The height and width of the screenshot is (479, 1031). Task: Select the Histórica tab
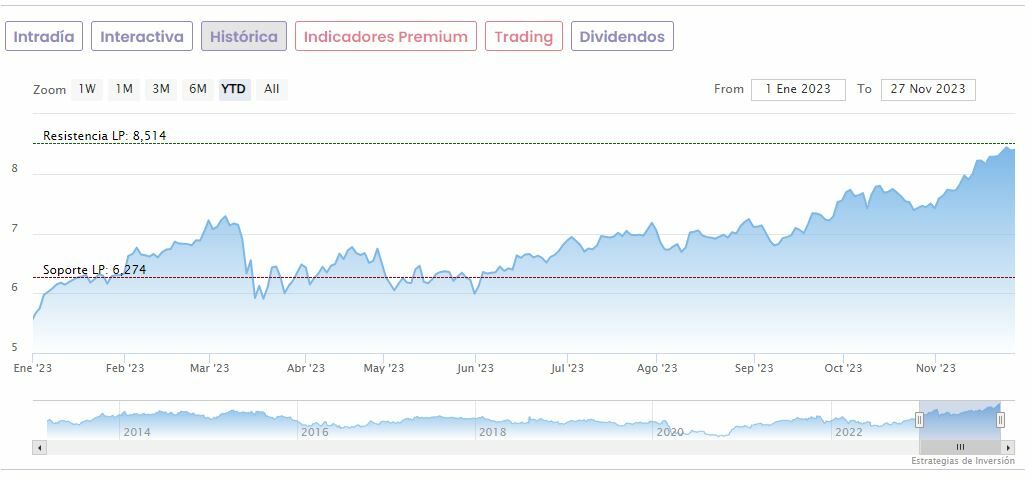click(x=244, y=37)
